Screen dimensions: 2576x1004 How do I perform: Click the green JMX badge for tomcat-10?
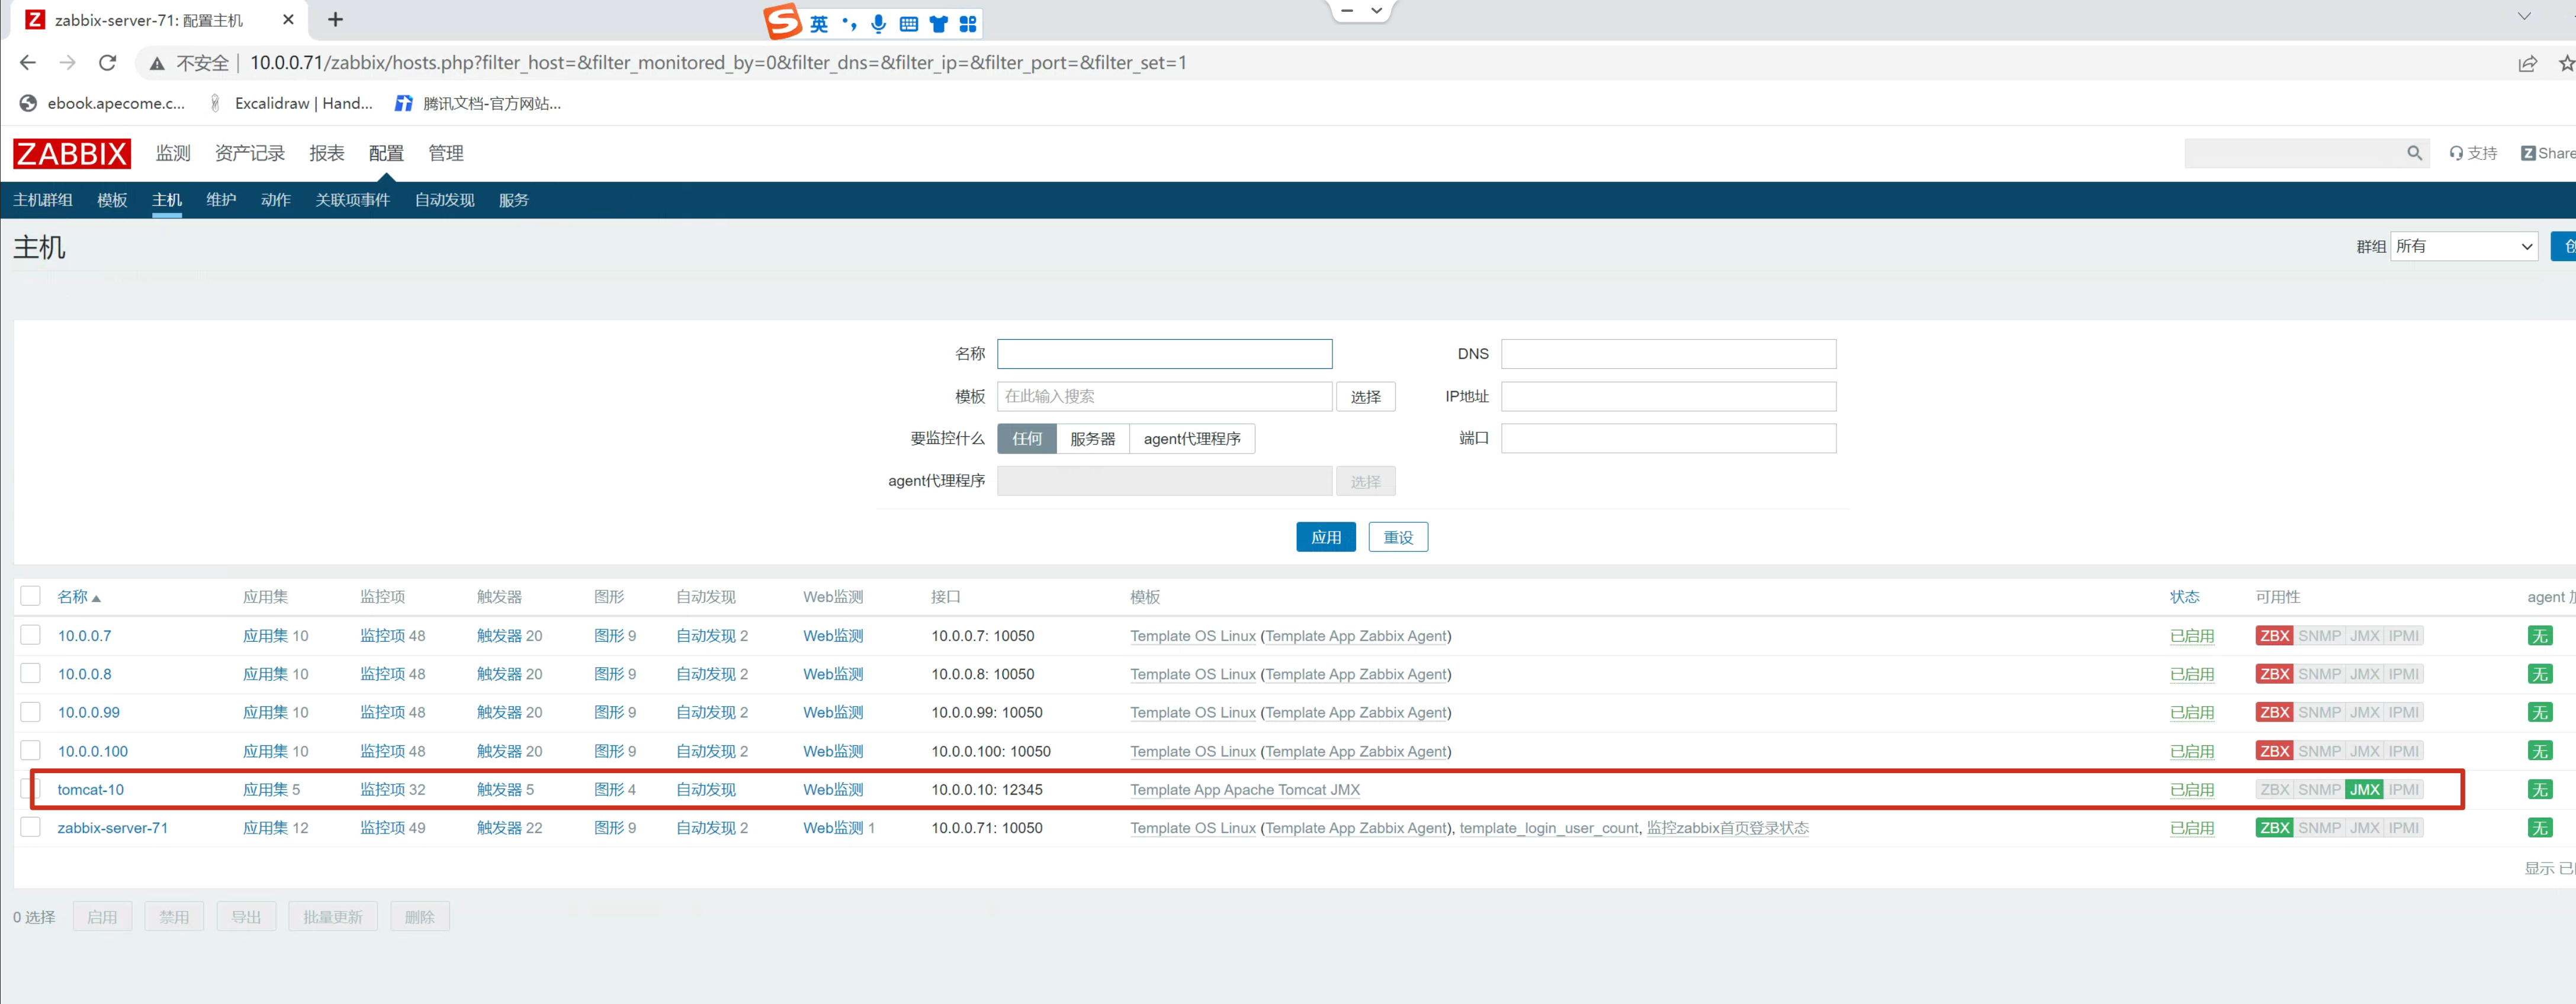coord(2364,789)
